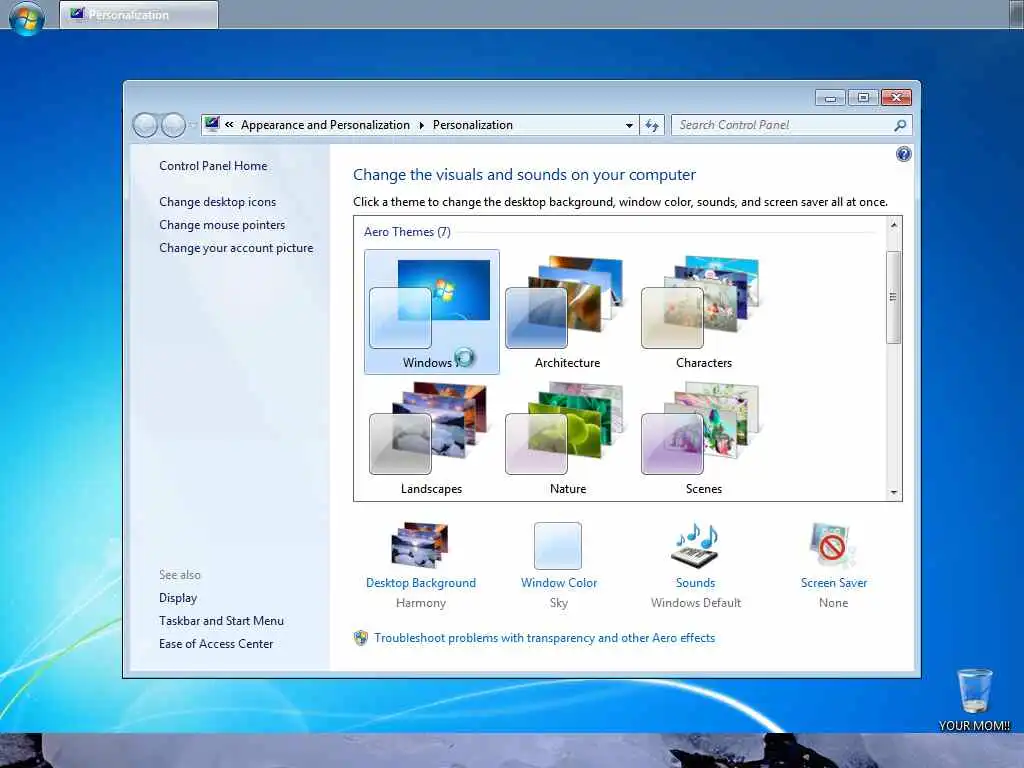Open the Window Color swatch icon
The image size is (1024, 768).
pos(558,545)
